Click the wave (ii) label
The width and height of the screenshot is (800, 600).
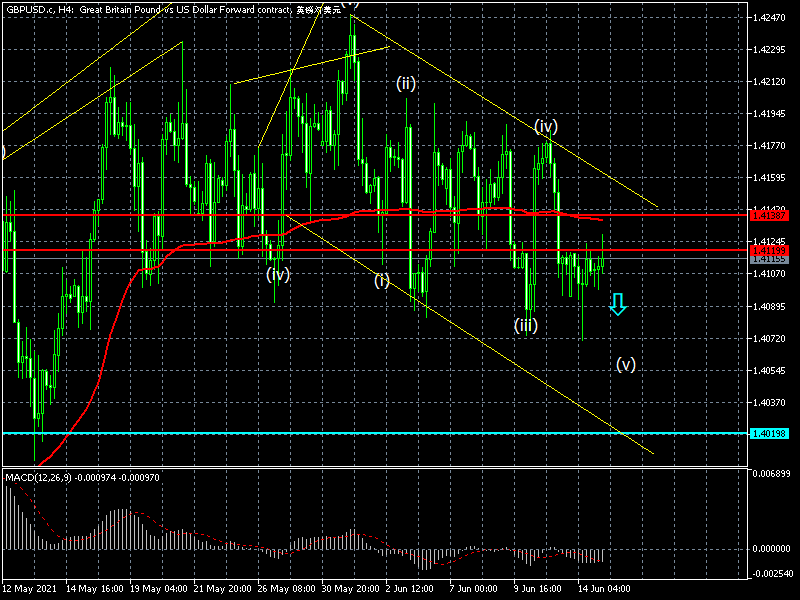[405, 83]
